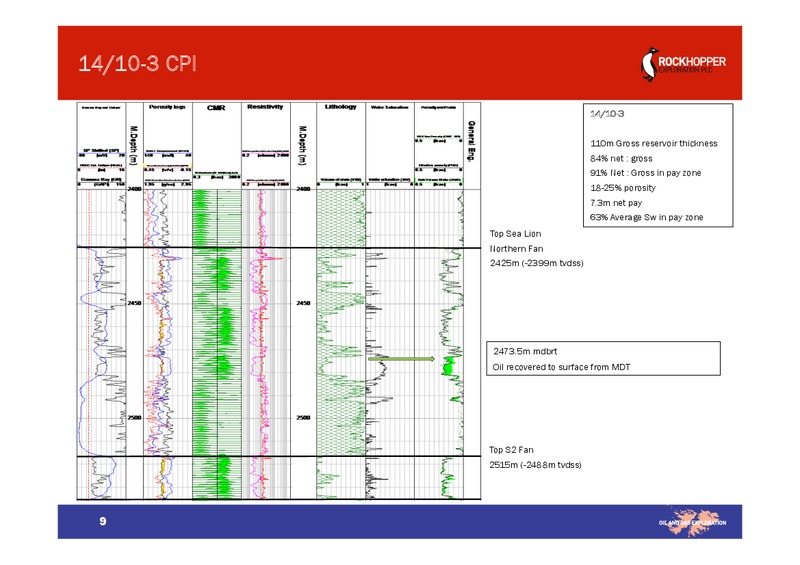This screenshot has height=565, width=800.
Task: Select '91% Net : Gross in pay zone'
Action: pyautogui.click(x=645, y=173)
